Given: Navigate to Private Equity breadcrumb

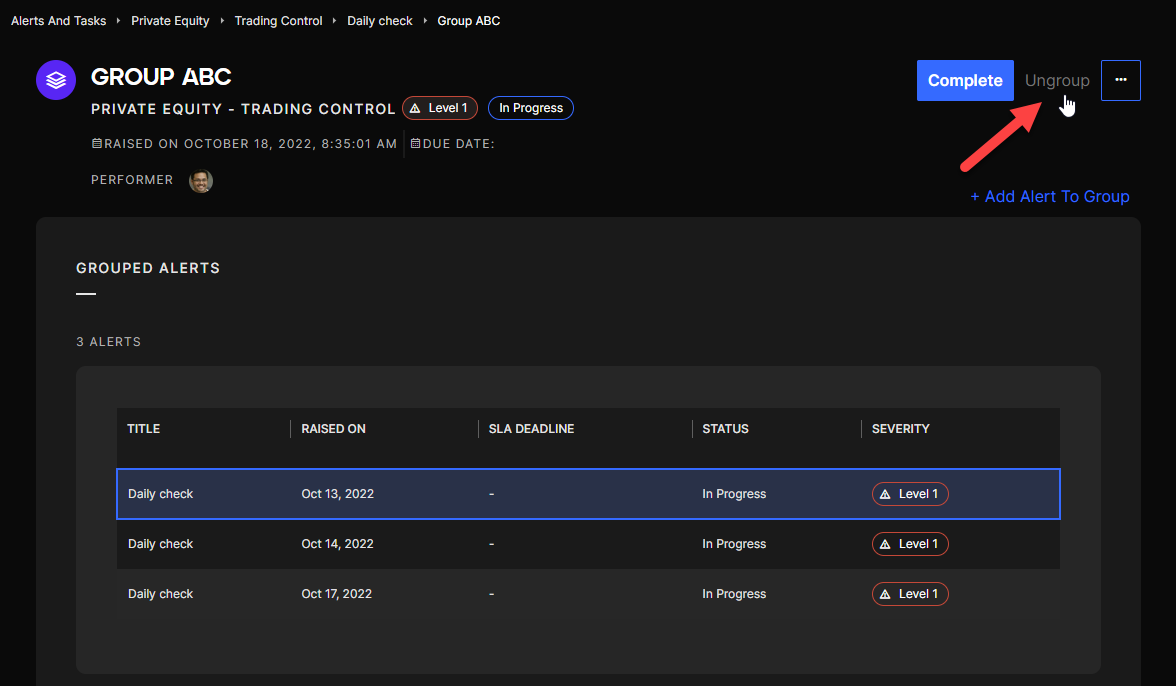Looking at the screenshot, I should [x=170, y=21].
